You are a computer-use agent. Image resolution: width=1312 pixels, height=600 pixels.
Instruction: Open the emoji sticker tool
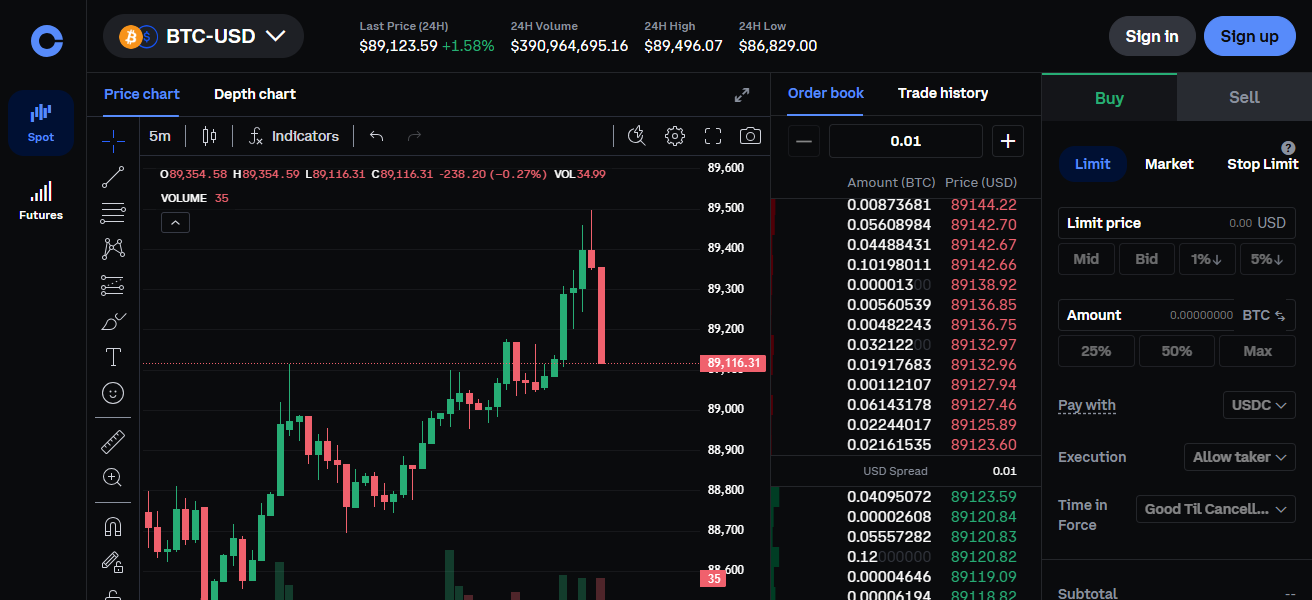pyautogui.click(x=112, y=393)
